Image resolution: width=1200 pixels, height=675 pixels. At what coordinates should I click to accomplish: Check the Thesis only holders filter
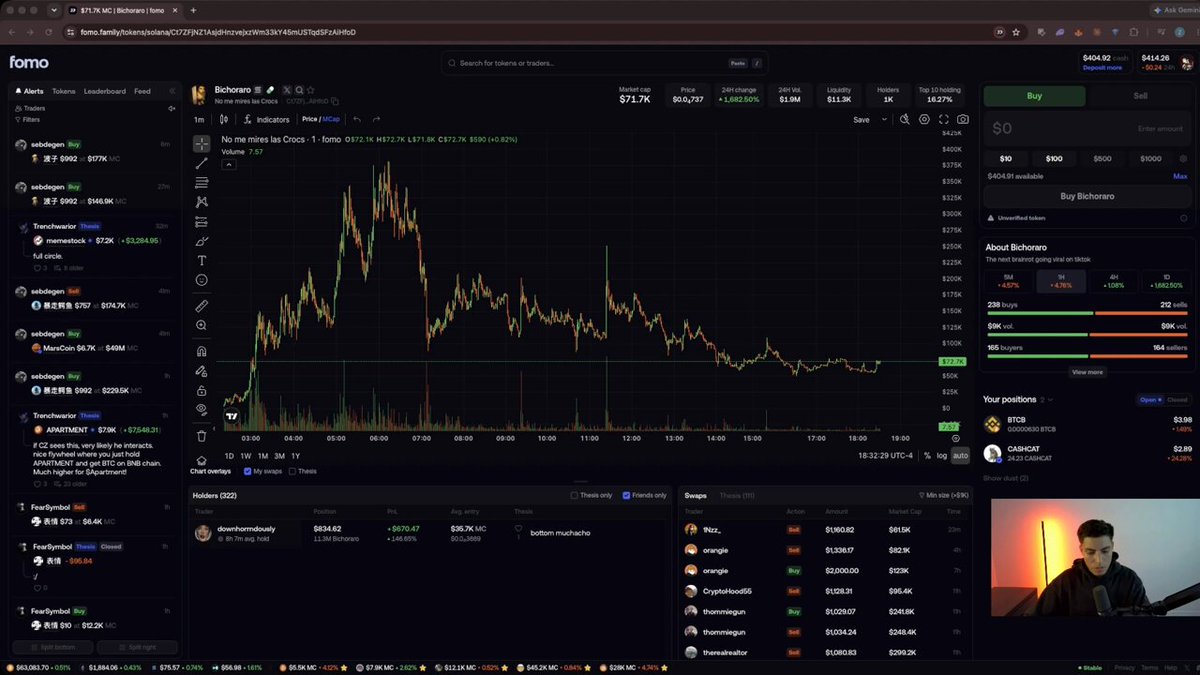574,495
